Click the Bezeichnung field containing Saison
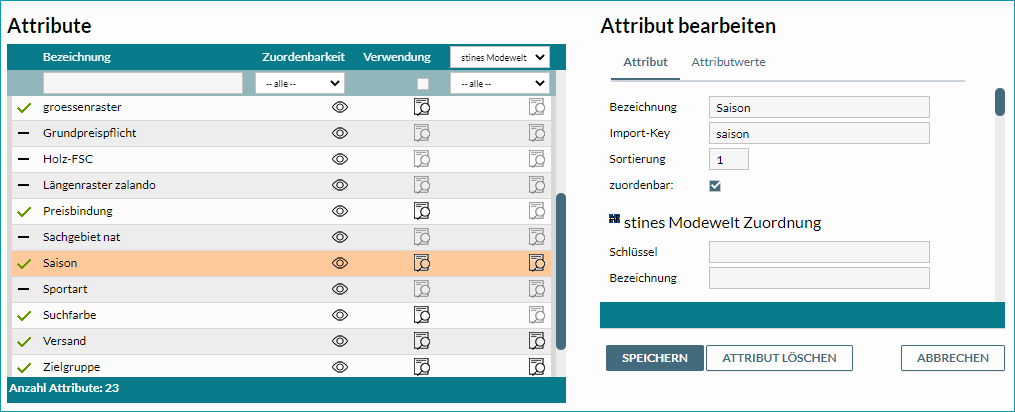Image resolution: width=1015 pixels, height=412 pixels. tap(819, 108)
